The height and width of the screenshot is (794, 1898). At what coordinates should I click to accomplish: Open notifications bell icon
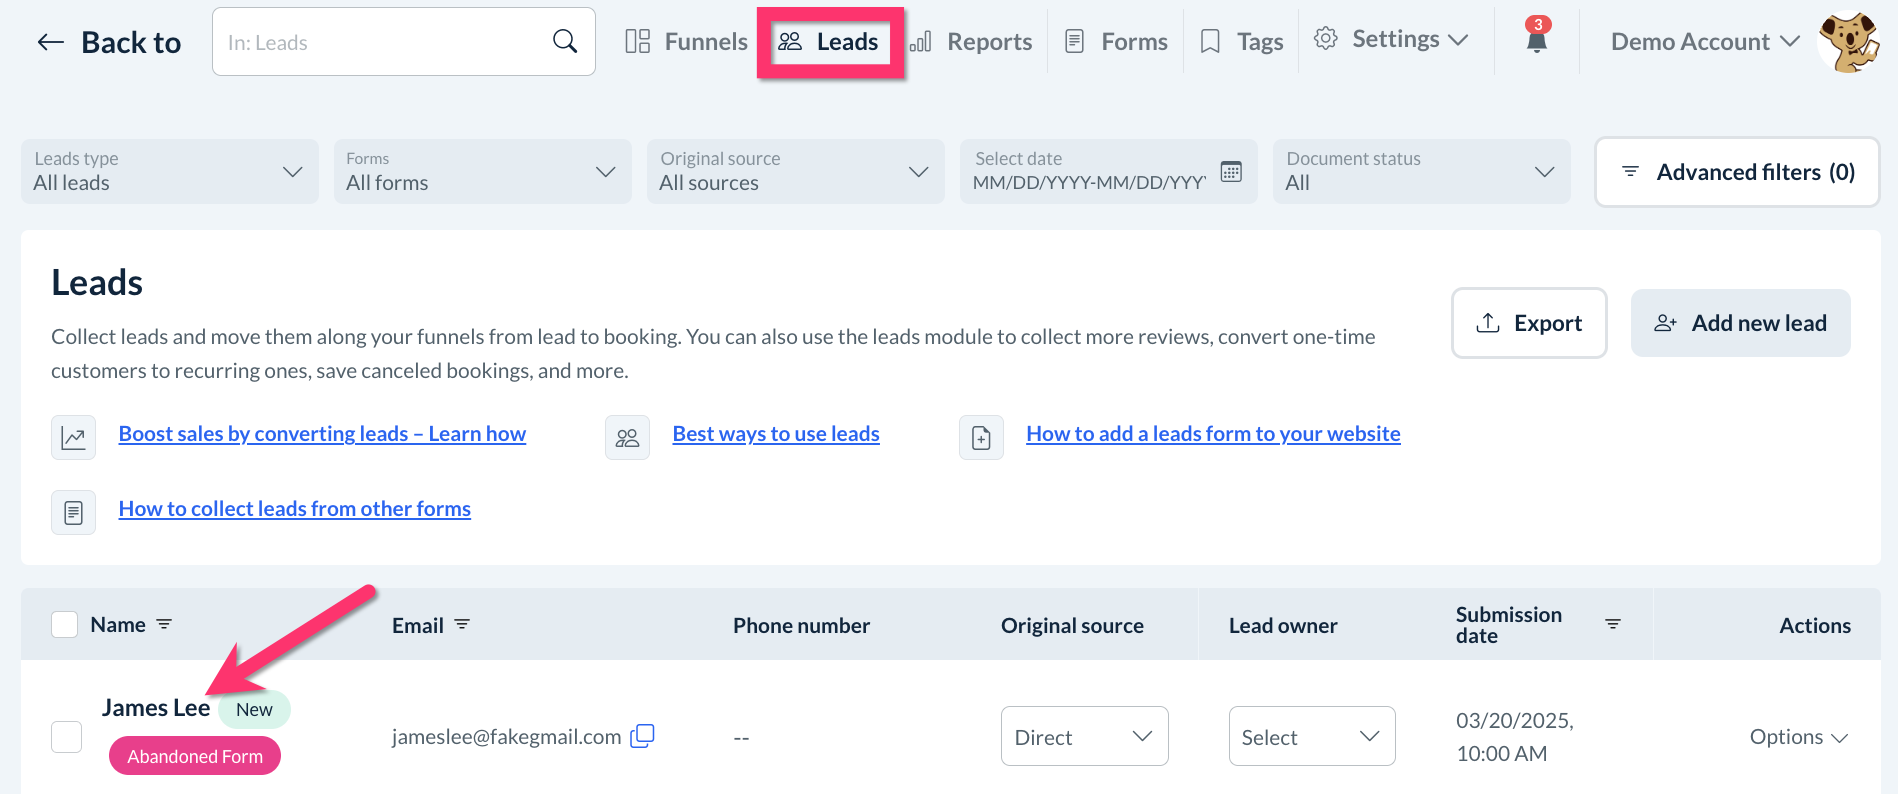[1537, 40]
